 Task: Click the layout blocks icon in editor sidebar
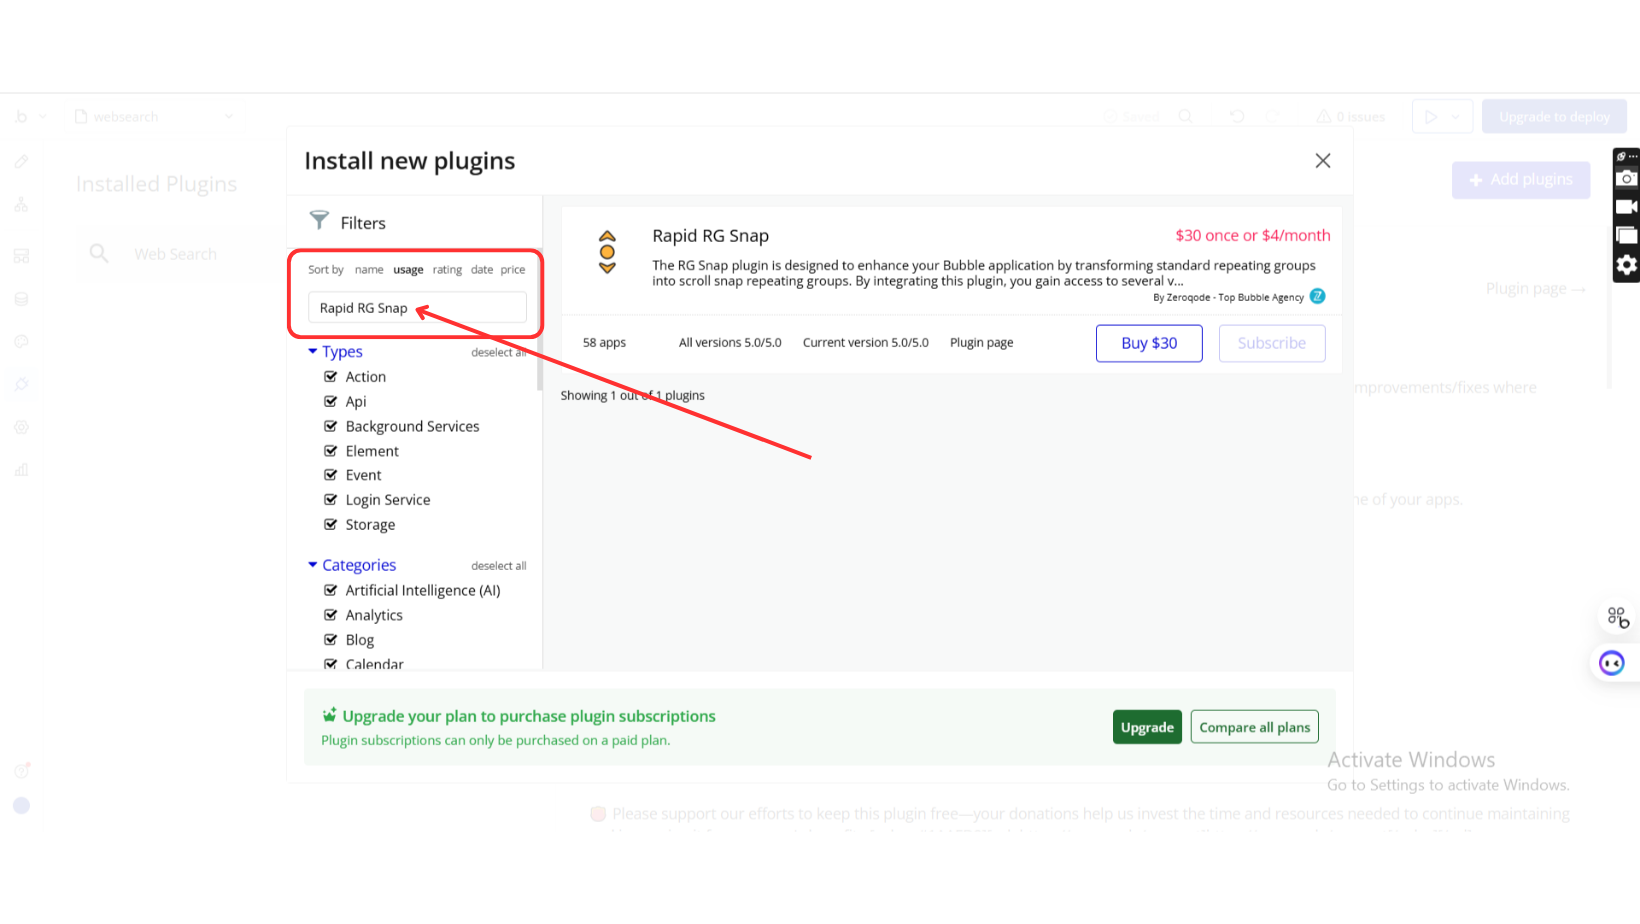pyautogui.click(x=21, y=256)
